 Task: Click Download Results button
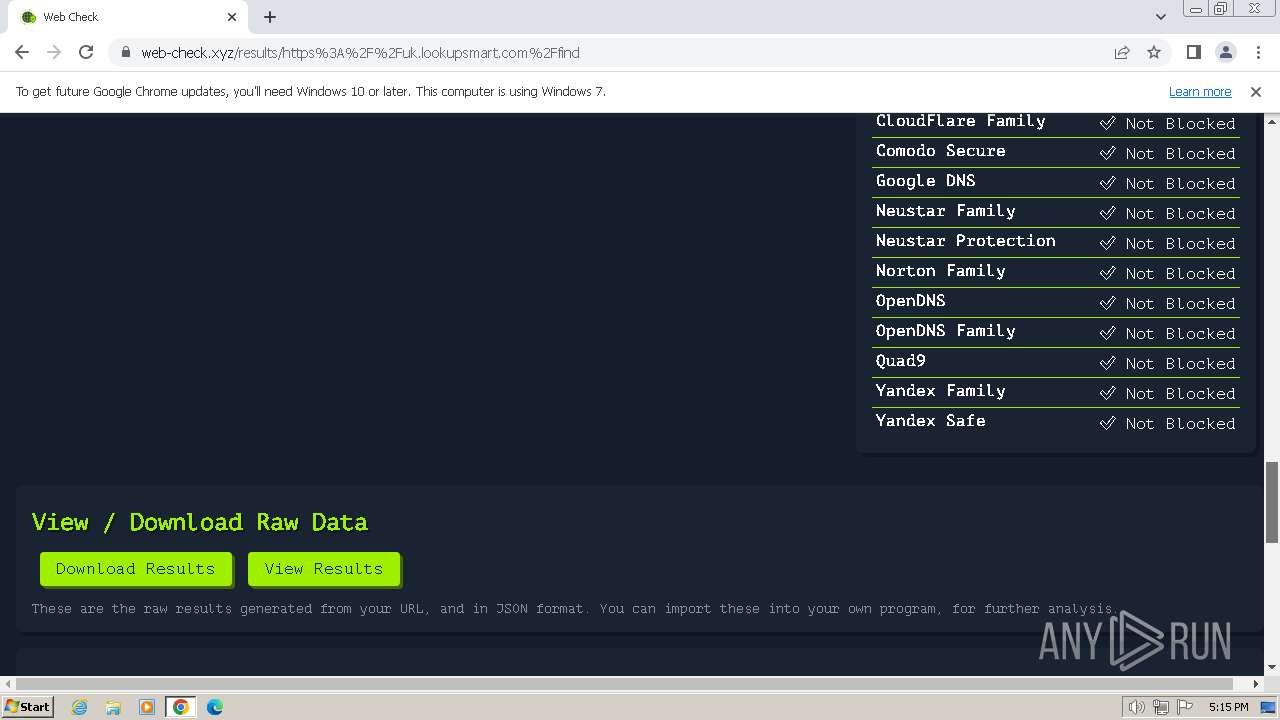tap(136, 568)
